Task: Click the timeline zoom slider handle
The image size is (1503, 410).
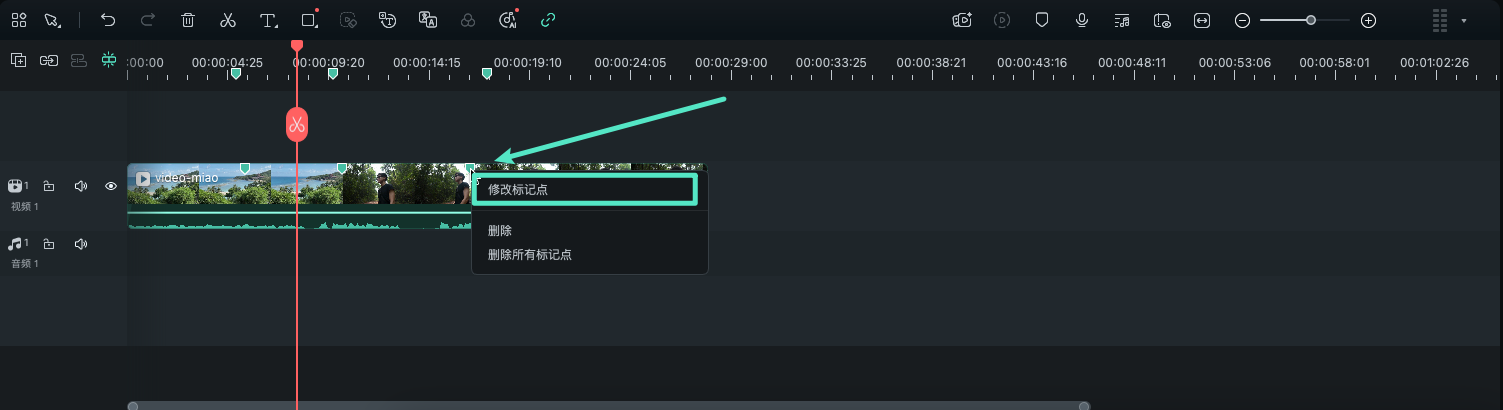Action: tap(1311, 20)
